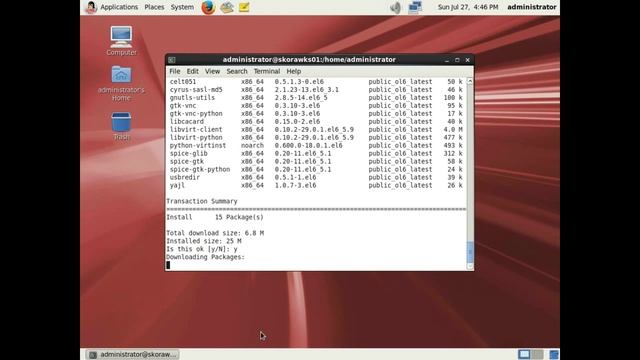640x360 pixels.
Task: Click the 'cyrus-sasl-md5' package row
Action: point(316,90)
